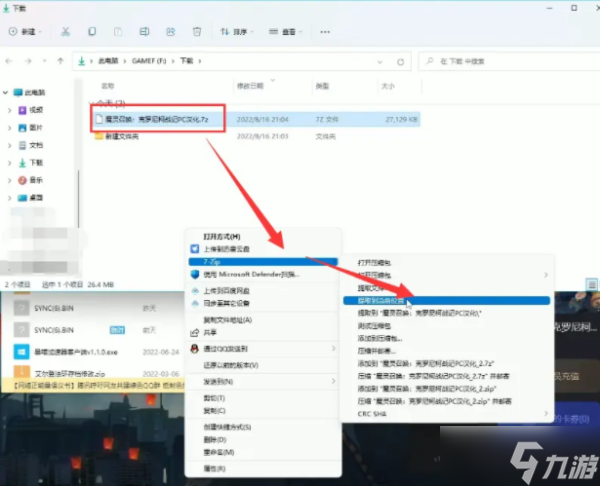Screen dimensions: 600x486
Task: Click the details view icon in status bar
Action: [592, 284]
